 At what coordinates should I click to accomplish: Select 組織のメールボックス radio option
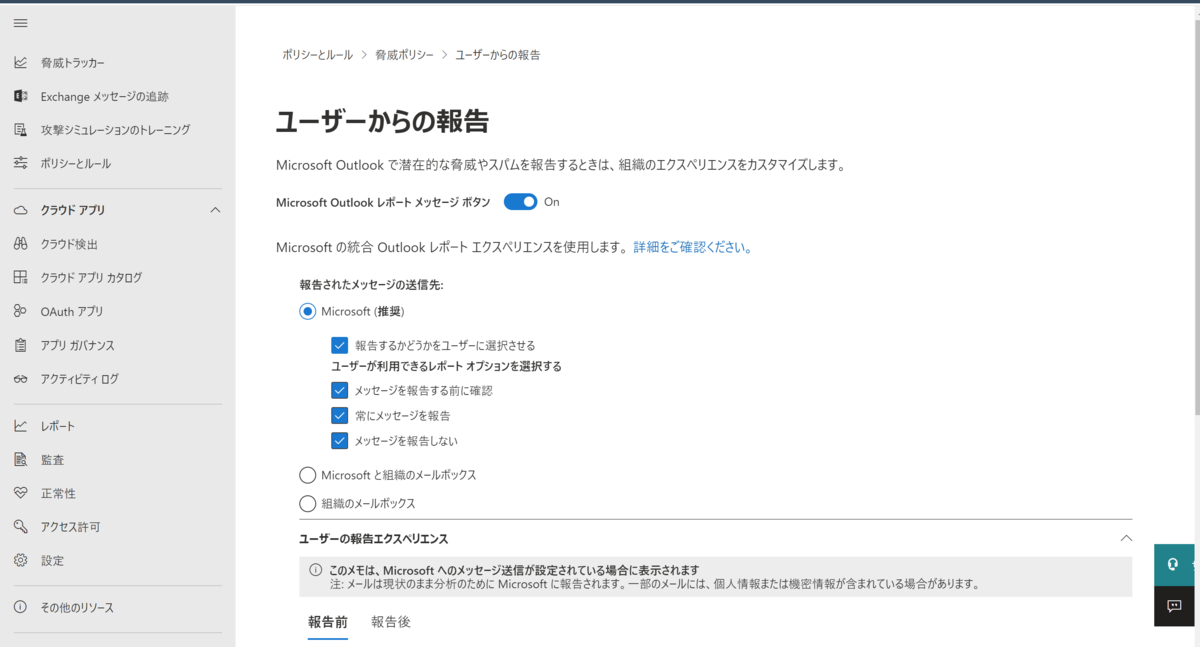tap(308, 504)
